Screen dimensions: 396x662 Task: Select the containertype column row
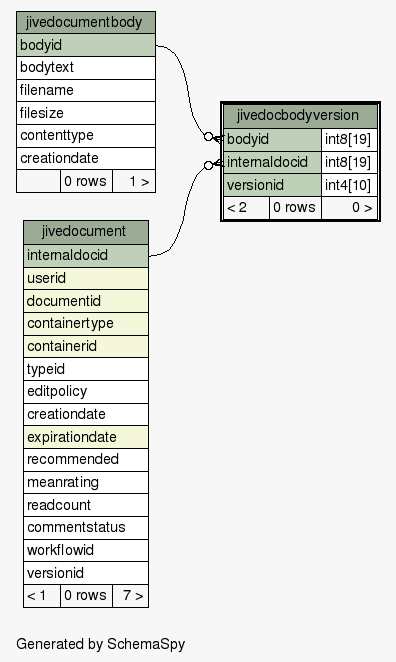[x=86, y=324]
